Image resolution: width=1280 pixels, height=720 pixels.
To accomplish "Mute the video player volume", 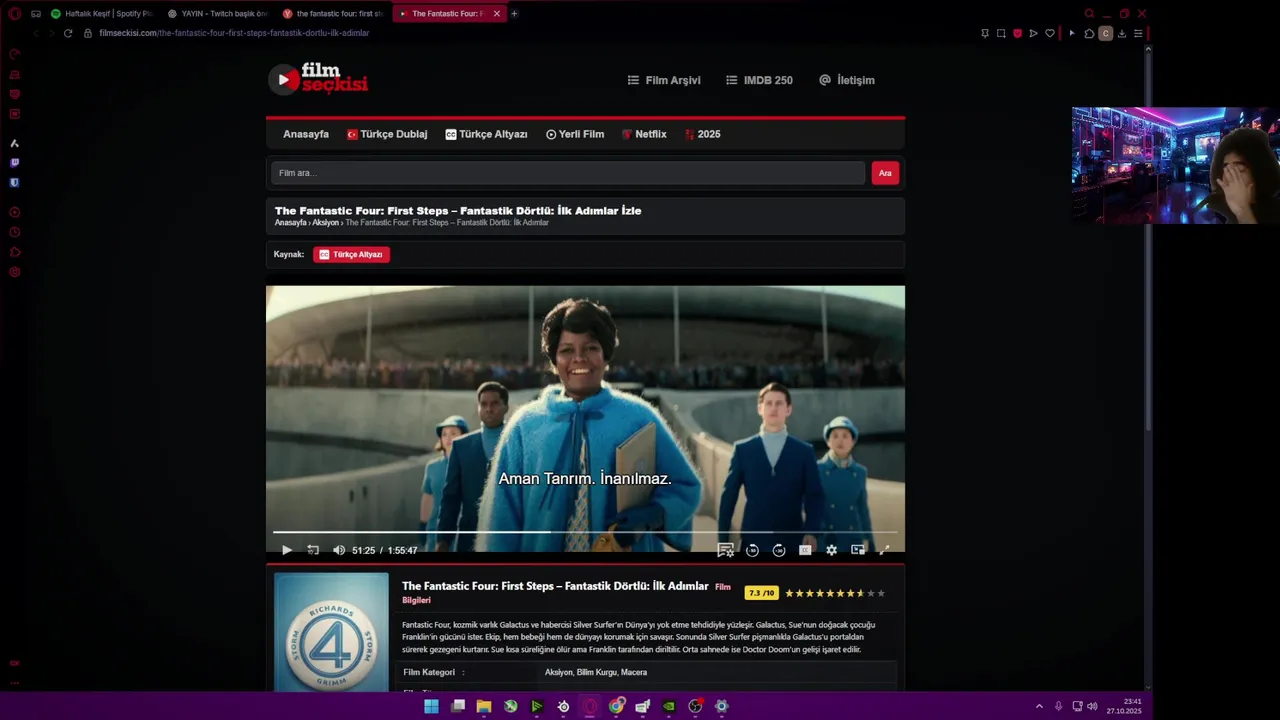I will 339,550.
